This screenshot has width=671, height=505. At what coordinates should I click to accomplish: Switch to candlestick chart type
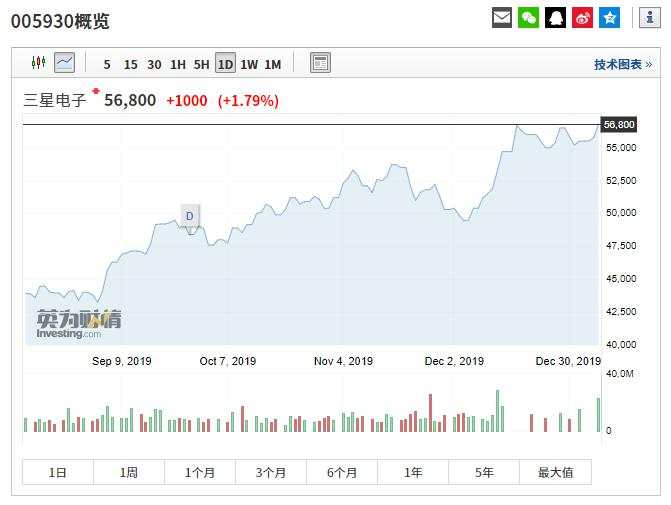(x=39, y=63)
